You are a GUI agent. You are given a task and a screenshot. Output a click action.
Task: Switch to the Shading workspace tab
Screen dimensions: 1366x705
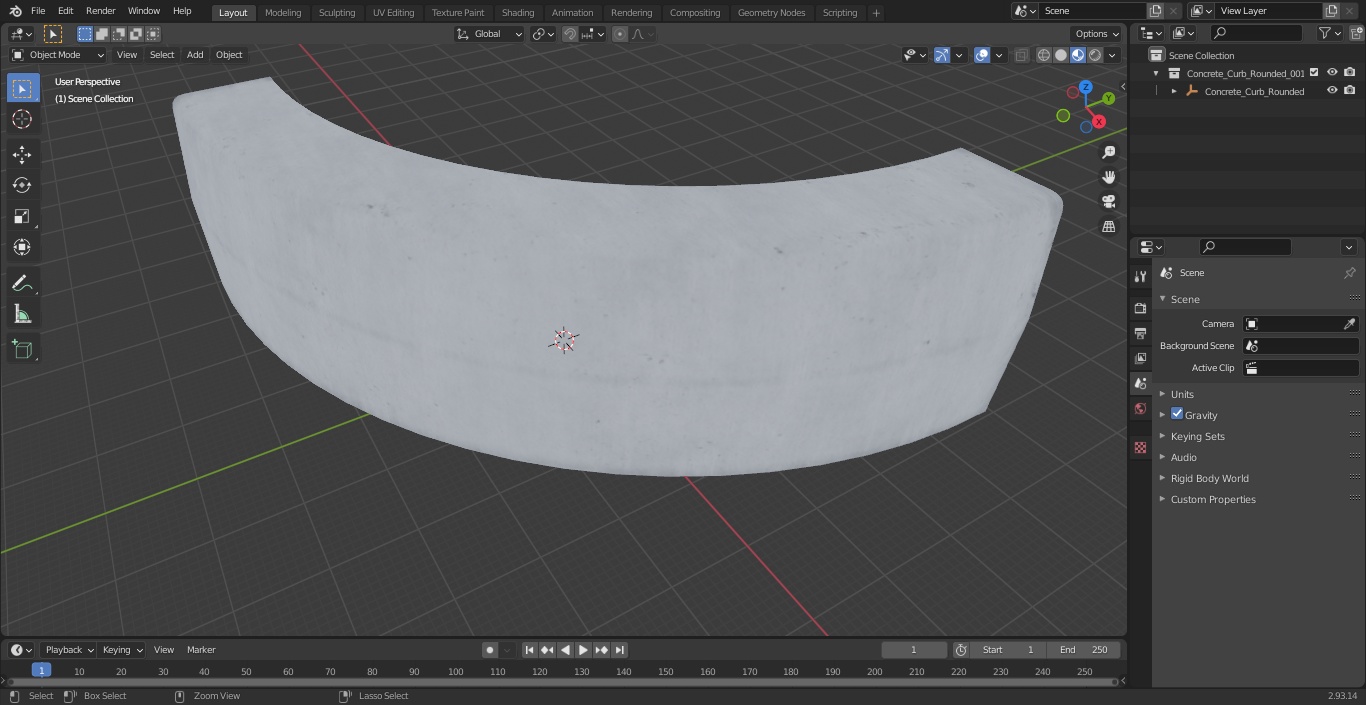pos(518,13)
